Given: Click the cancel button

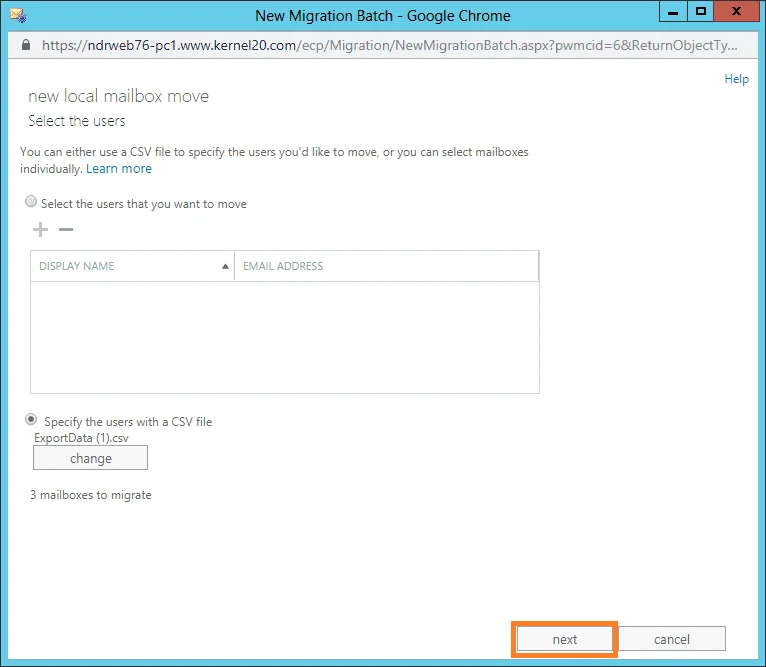Looking at the screenshot, I should [672, 639].
